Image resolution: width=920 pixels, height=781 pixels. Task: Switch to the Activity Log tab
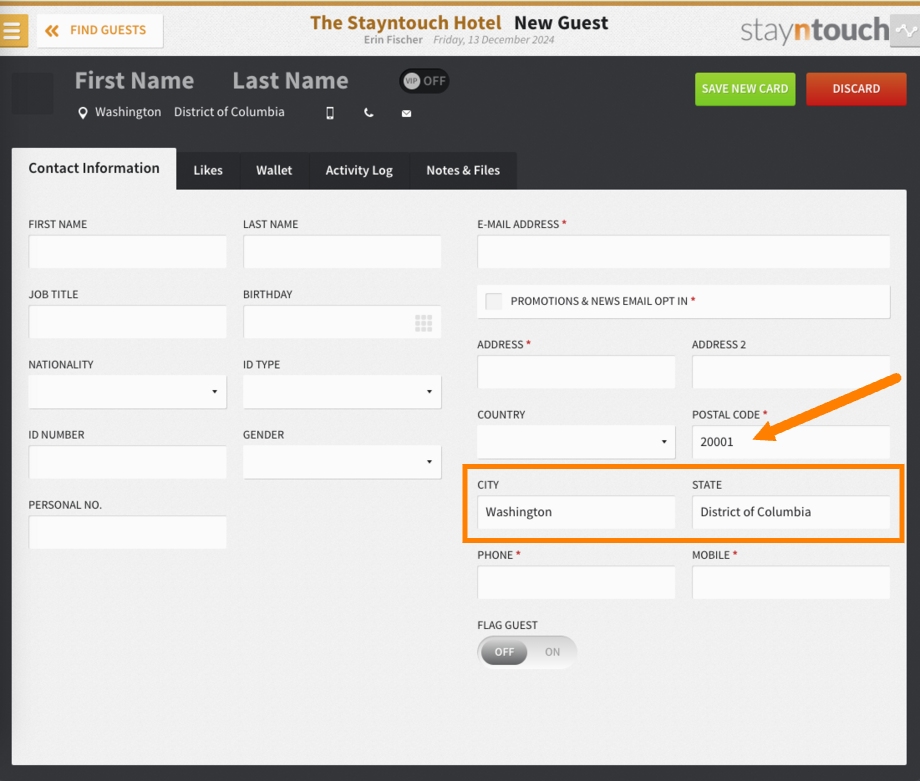pyautogui.click(x=359, y=171)
